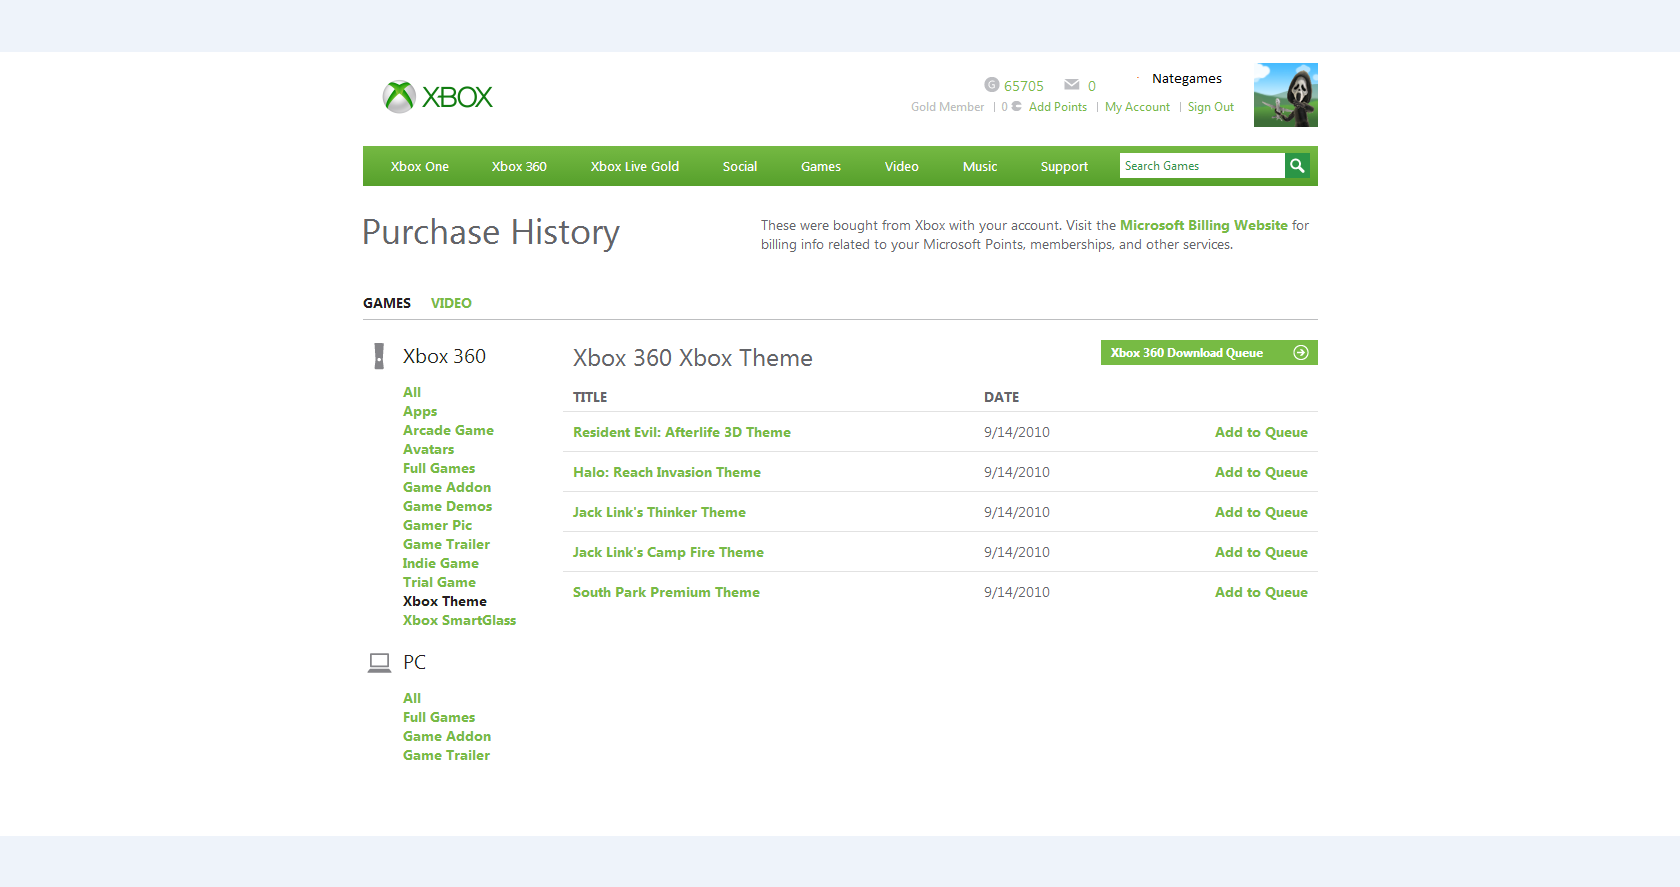Screen dimensions: 1680x887
Task: Click the gamerscore G icon
Action: pos(991,85)
